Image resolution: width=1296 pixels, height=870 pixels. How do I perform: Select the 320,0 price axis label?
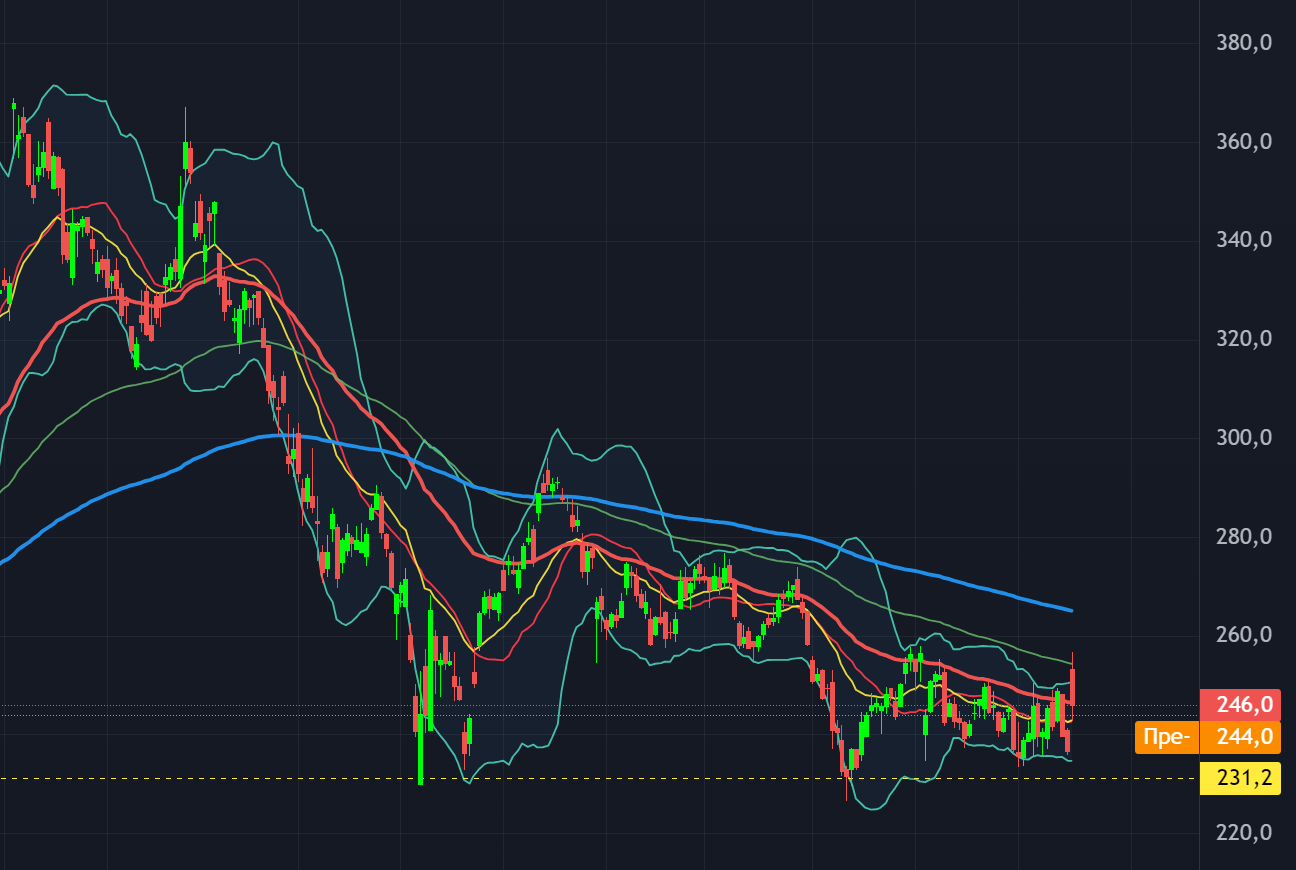(x=1244, y=339)
